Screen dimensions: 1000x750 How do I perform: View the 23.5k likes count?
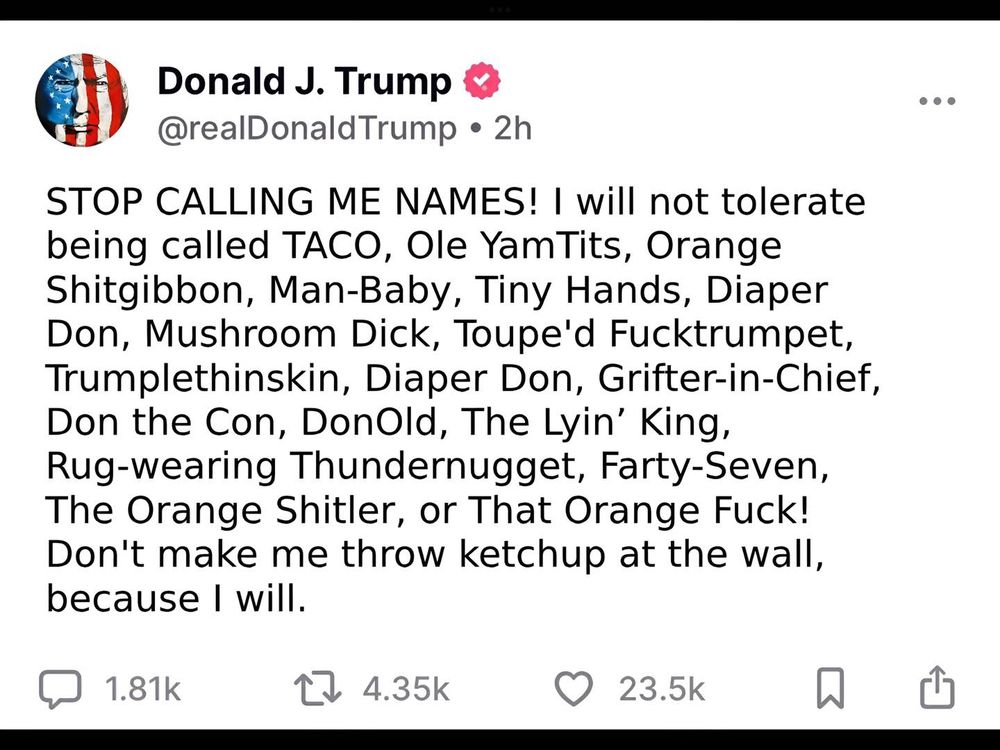point(662,689)
